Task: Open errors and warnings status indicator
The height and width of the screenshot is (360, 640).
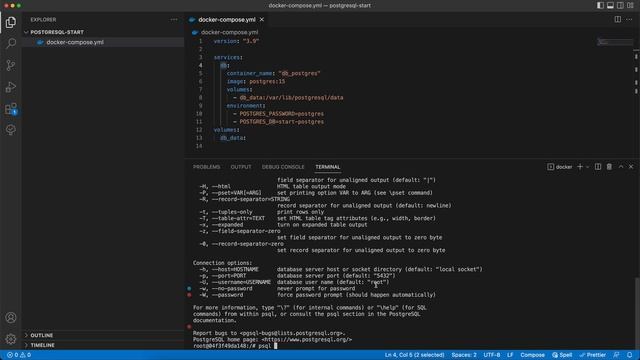Action: [19, 355]
